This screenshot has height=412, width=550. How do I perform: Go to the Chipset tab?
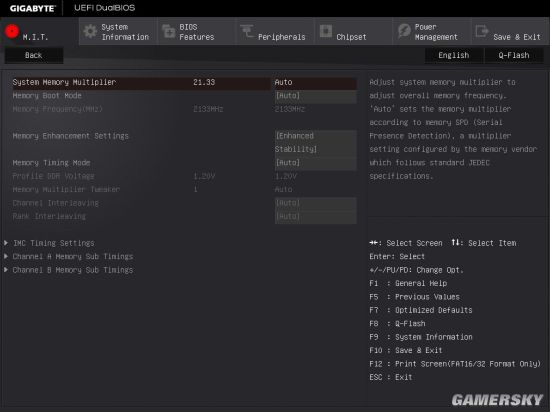coord(353,32)
